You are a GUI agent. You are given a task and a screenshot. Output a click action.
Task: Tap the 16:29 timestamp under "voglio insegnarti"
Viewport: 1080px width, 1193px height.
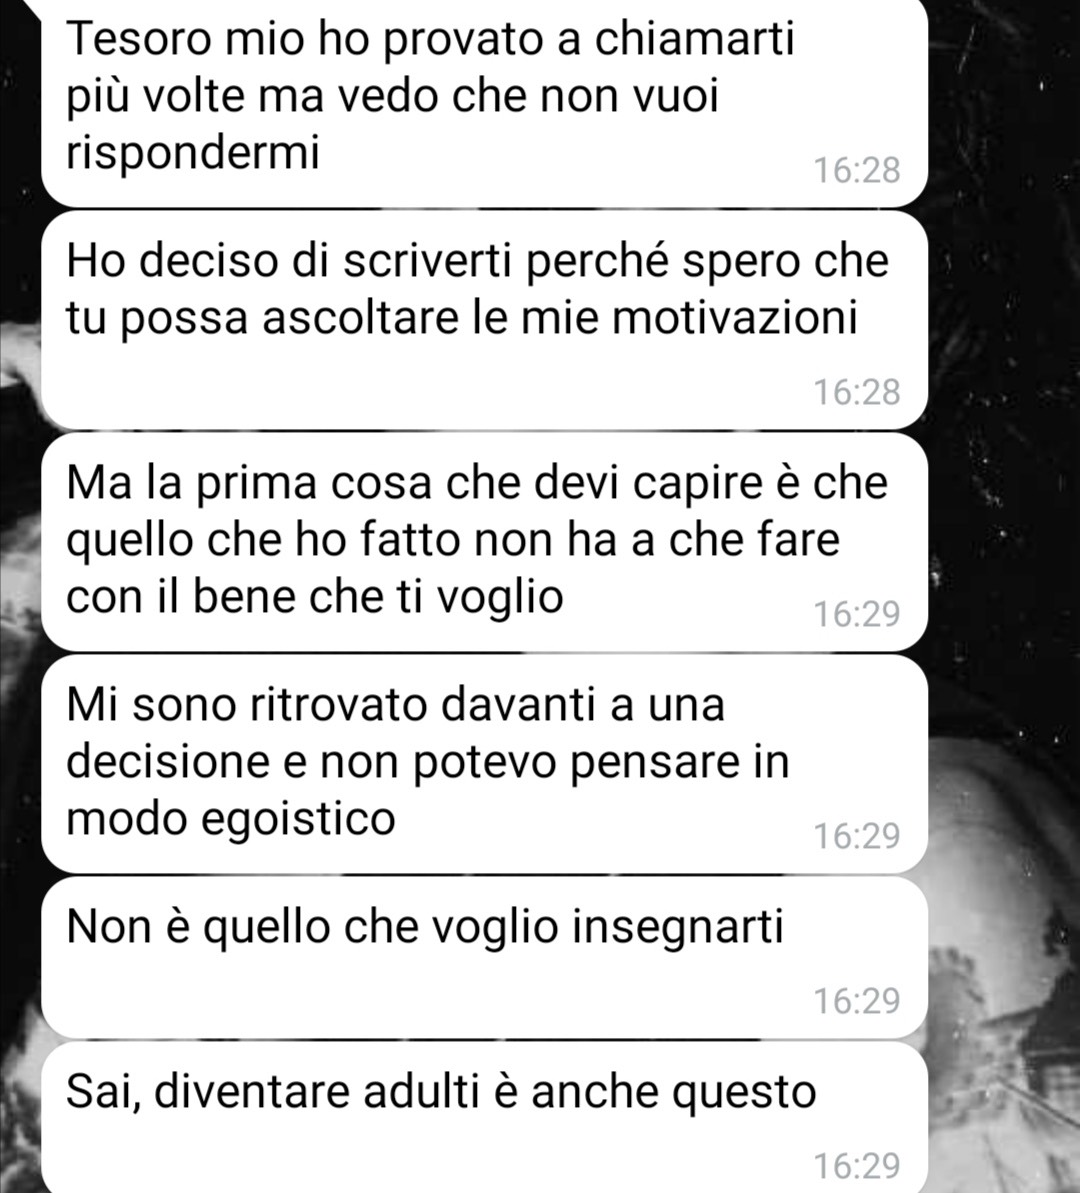tap(857, 1001)
